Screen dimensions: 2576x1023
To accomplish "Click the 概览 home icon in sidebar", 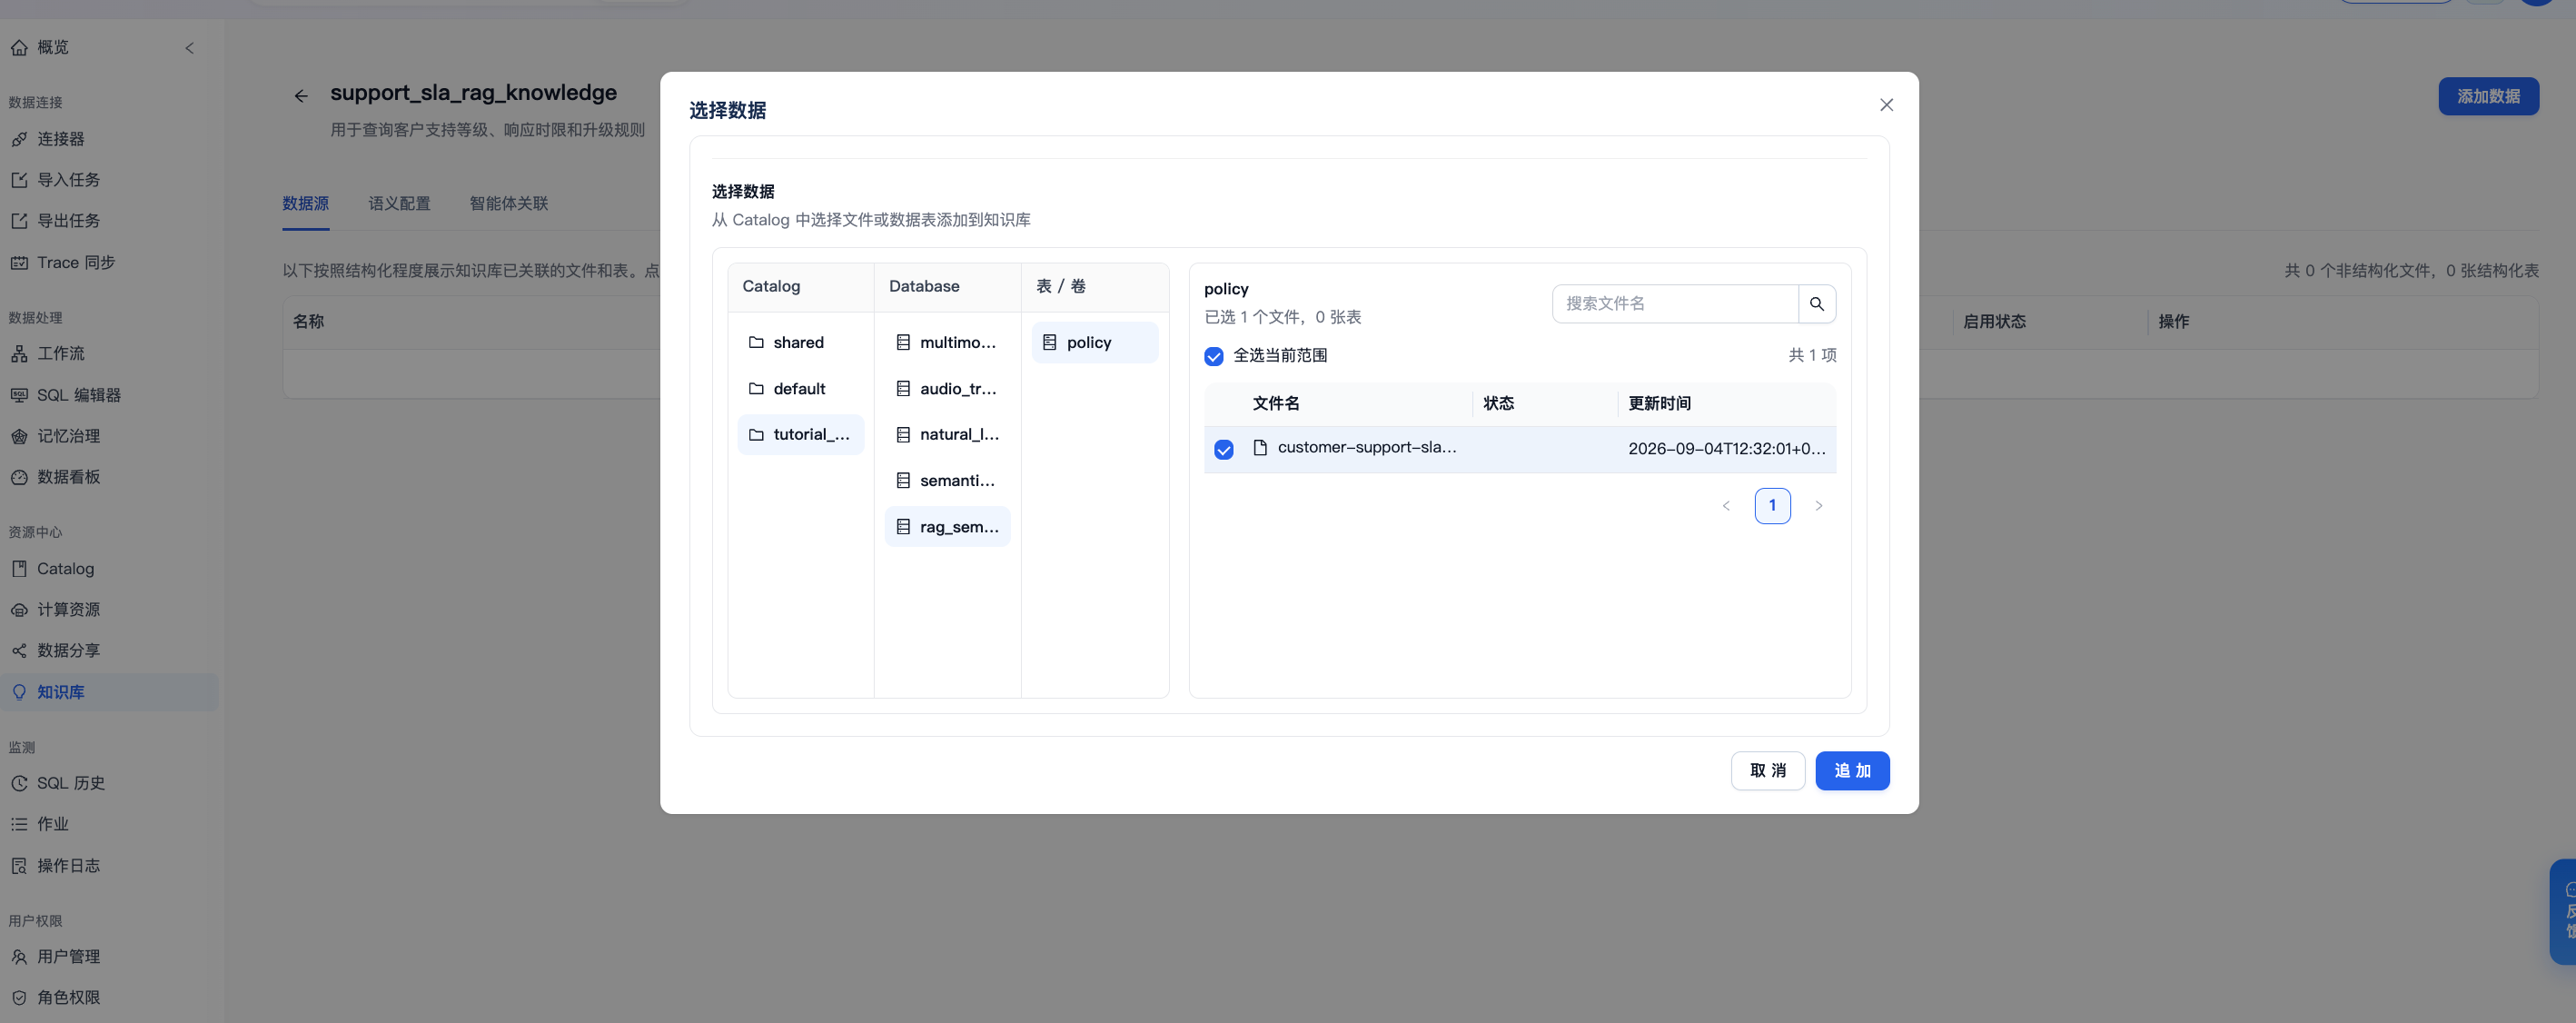I will pyautogui.click(x=19, y=47).
